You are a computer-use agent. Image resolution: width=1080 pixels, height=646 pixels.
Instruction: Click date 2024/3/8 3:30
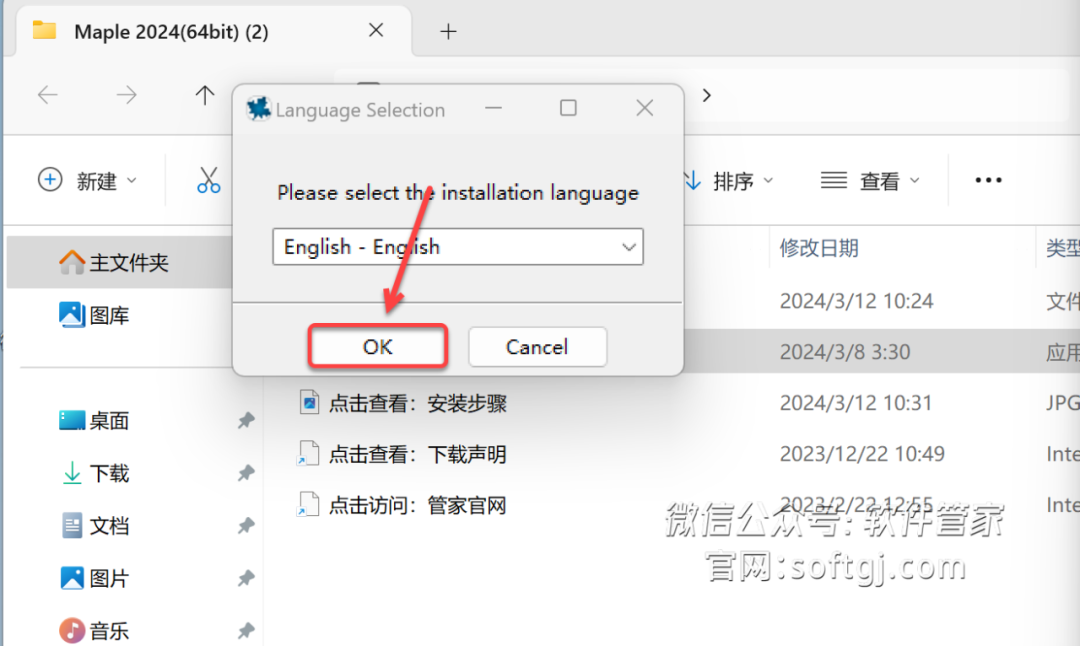(845, 352)
